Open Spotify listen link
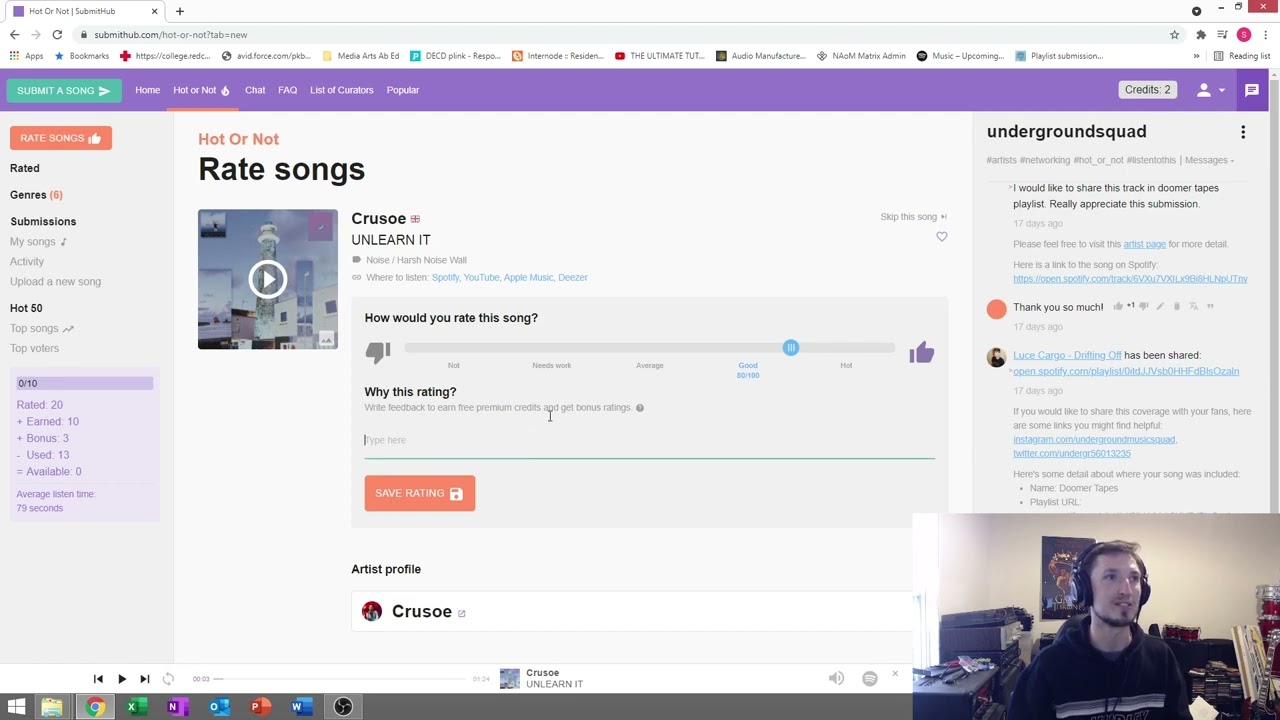Image resolution: width=1280 pixels, height=720 pixels. (x=445, y=277)
